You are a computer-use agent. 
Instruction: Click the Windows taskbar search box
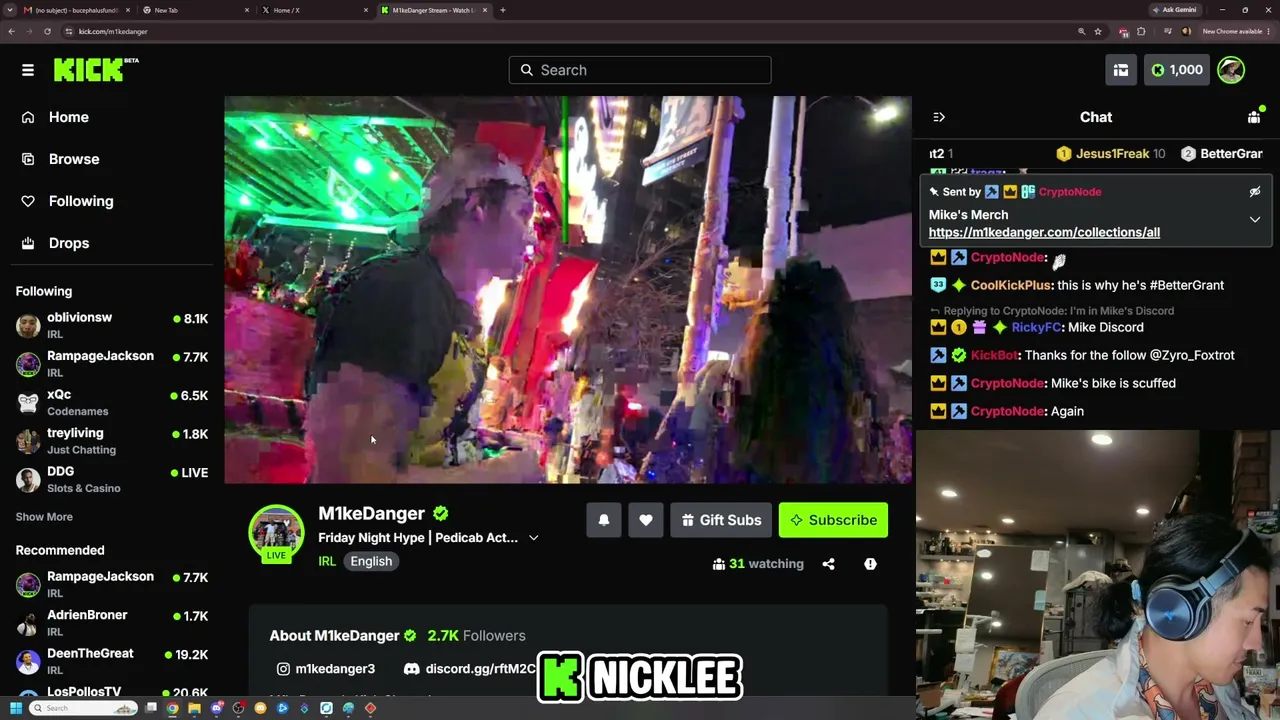[84, 708]
